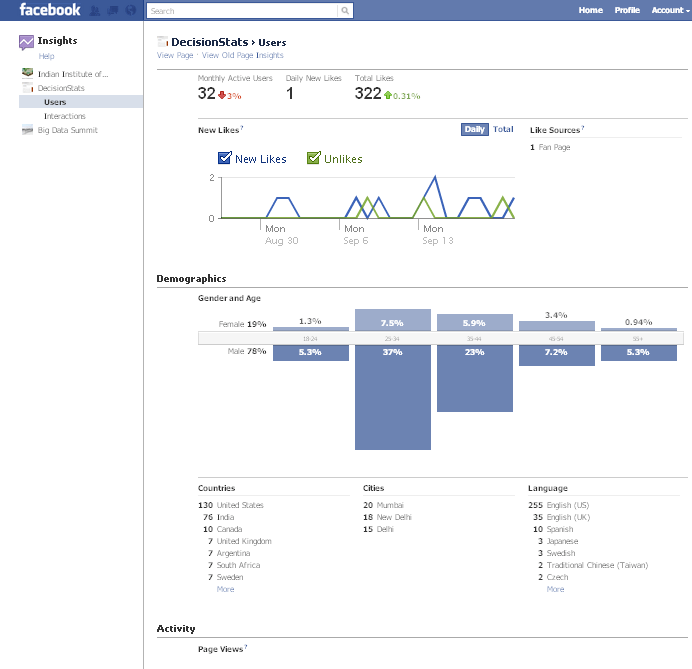The height and width of the screenshot is (669, 692).
Task: Go to Profile in top navigation
Action: pyautogui.click(x=627, y=10)
